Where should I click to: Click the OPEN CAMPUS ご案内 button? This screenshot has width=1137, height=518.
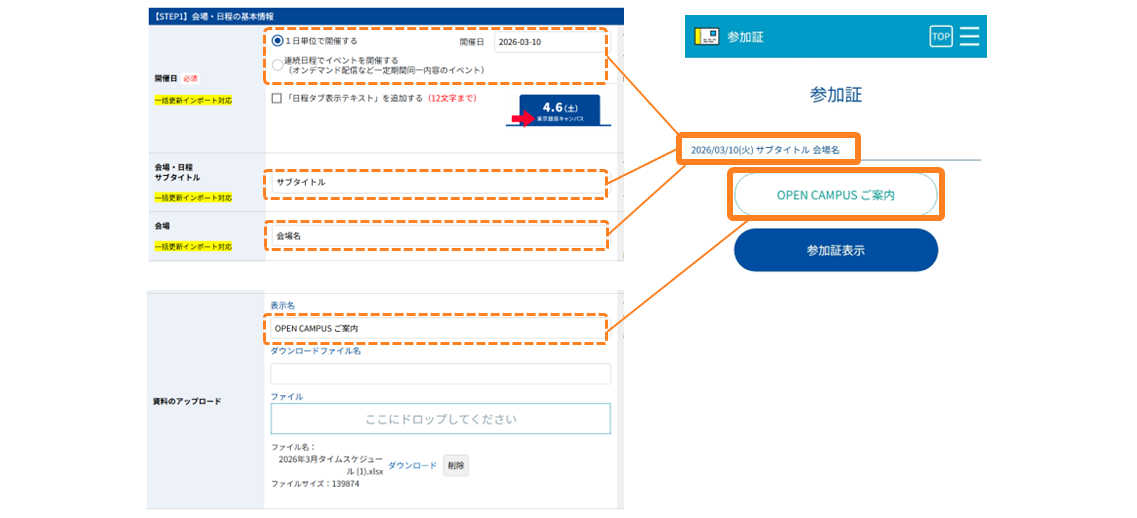click(835, 194)
